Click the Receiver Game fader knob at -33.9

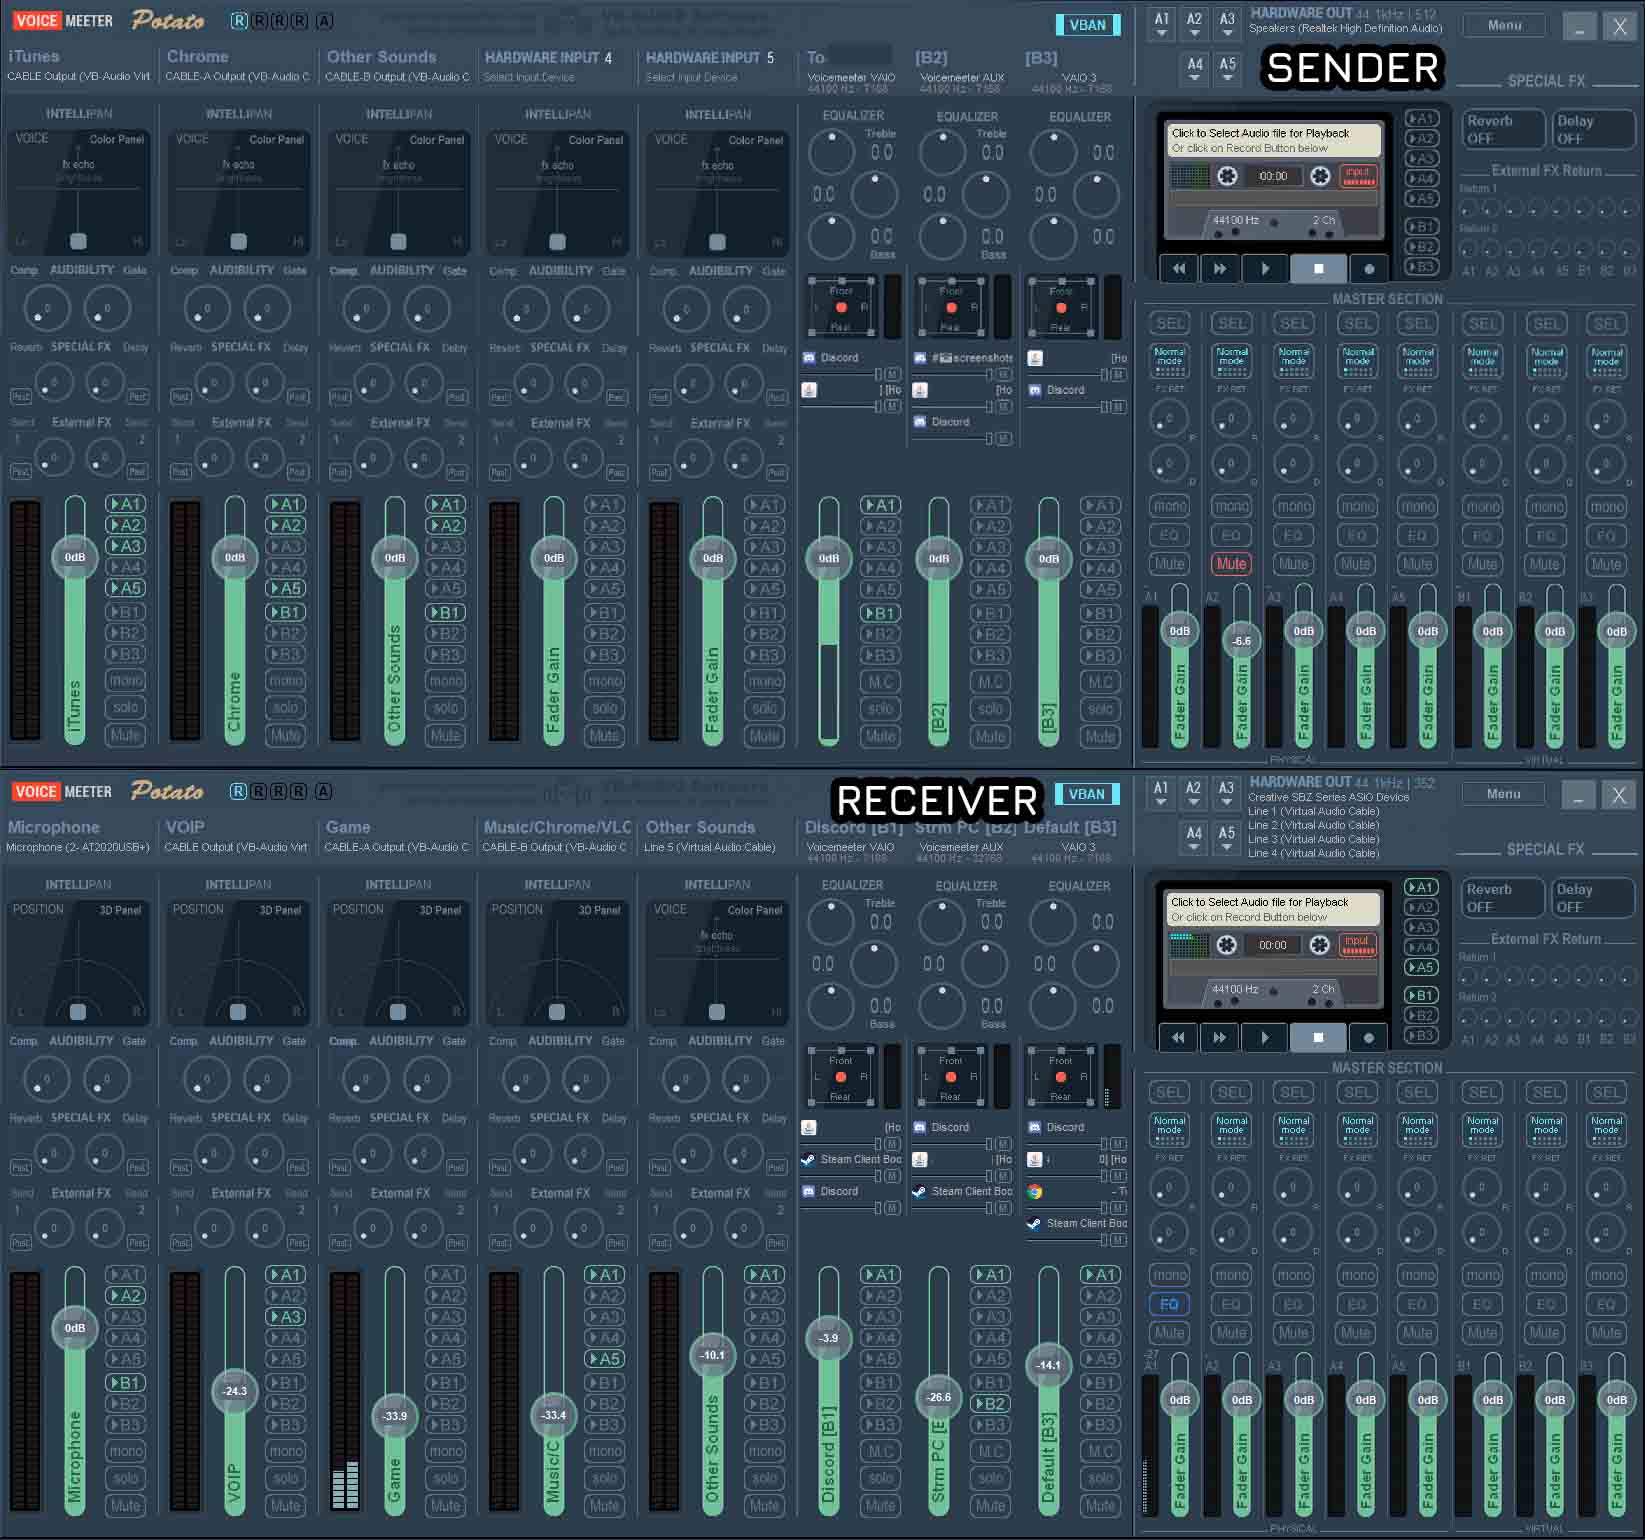(395, 1416)
